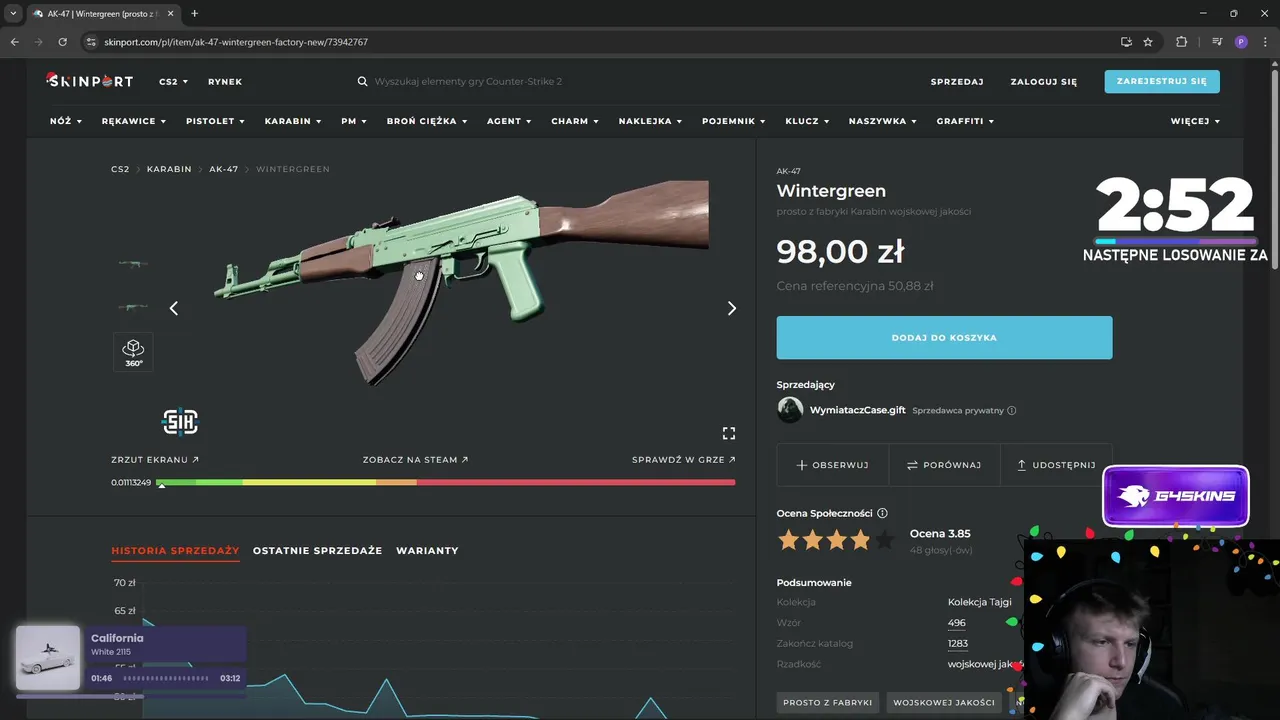Screen dimensions: 1280x720
Task: Reload the page in browser
Action: (62, 42)
